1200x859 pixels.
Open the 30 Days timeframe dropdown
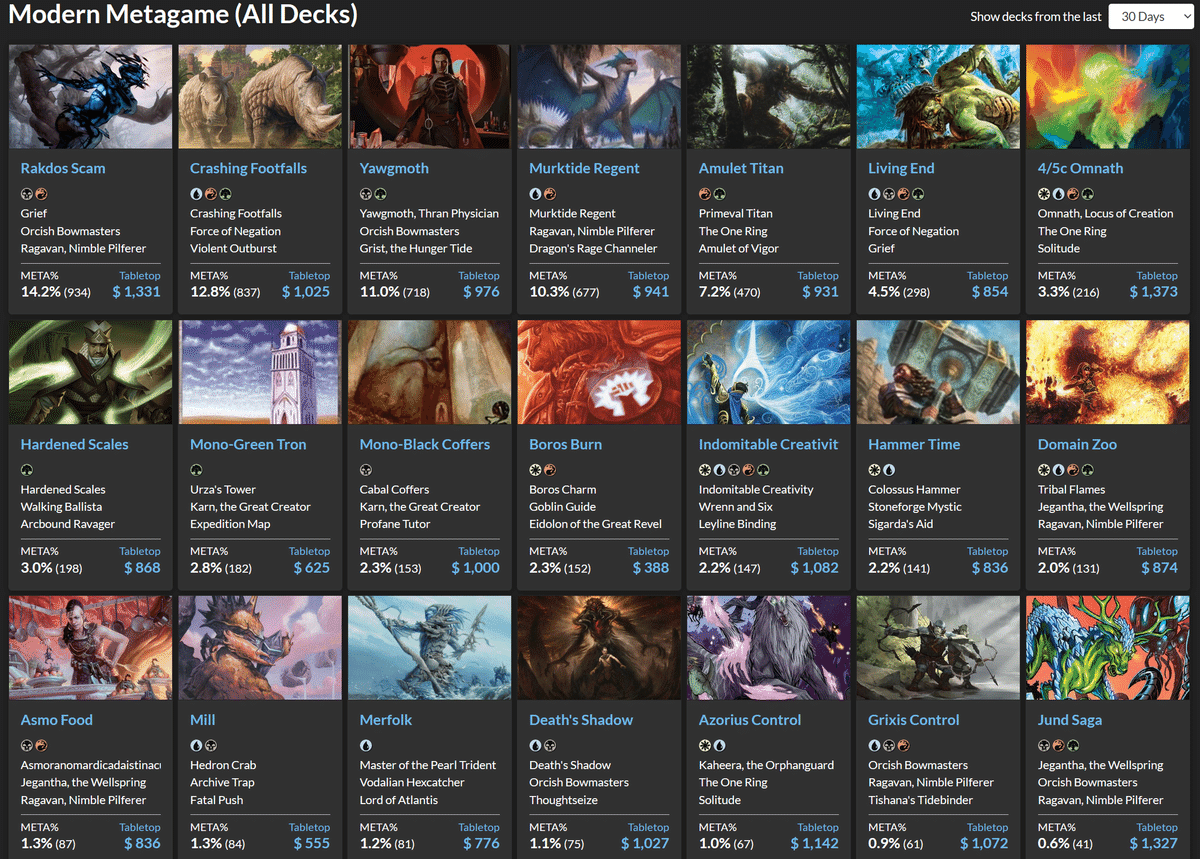(1151, 16)
